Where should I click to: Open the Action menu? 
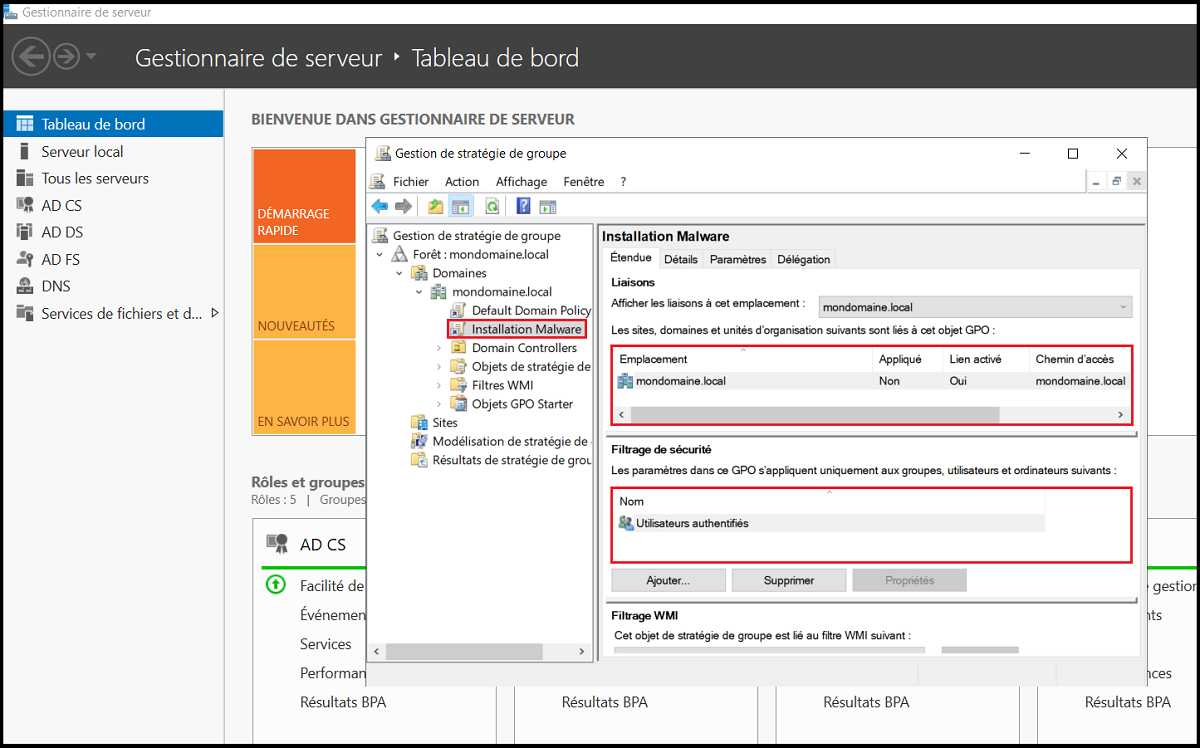pos(462,182)
